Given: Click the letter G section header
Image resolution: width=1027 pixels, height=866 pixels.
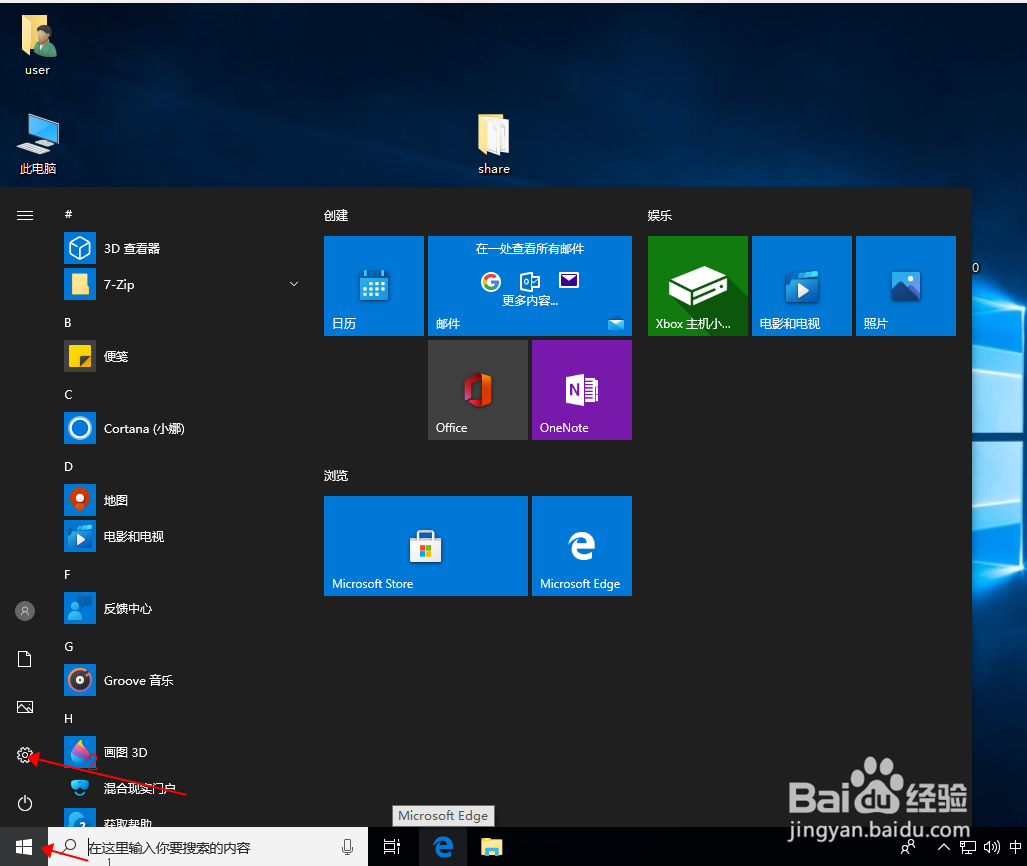Looking at the screenshot, I should (x=69, y=647).
